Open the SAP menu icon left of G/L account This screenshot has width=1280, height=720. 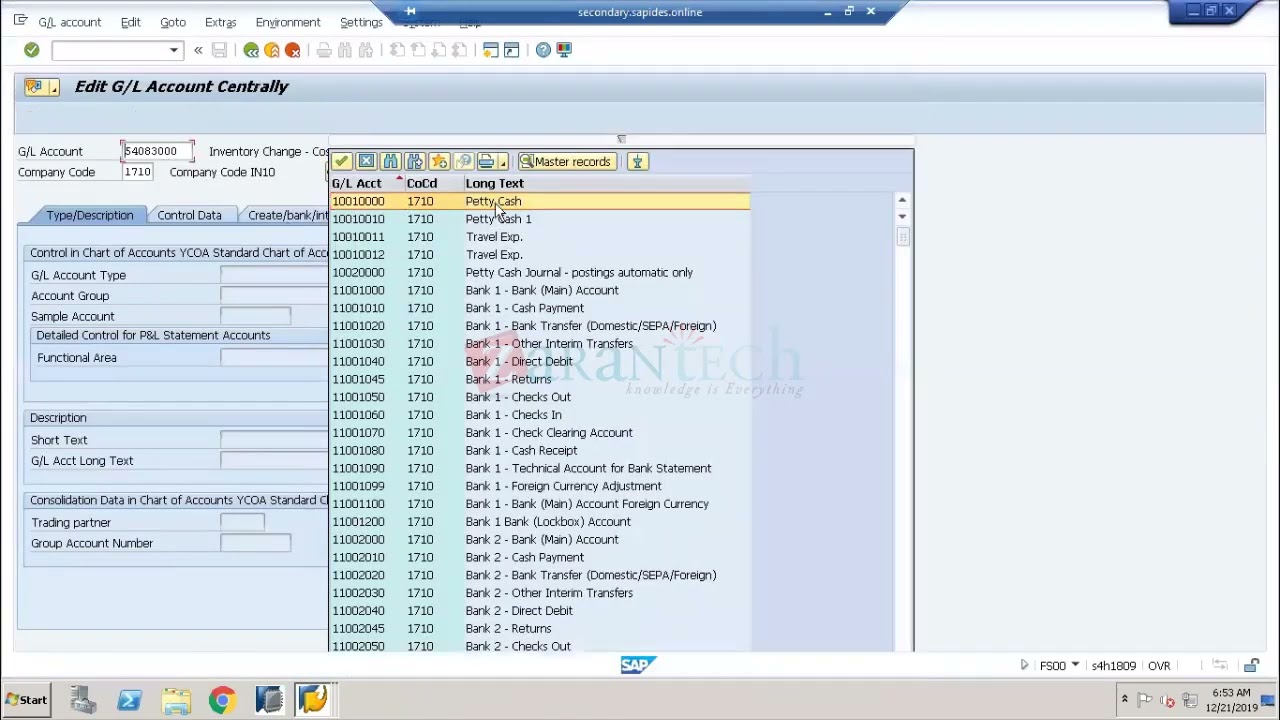(20, 21)
